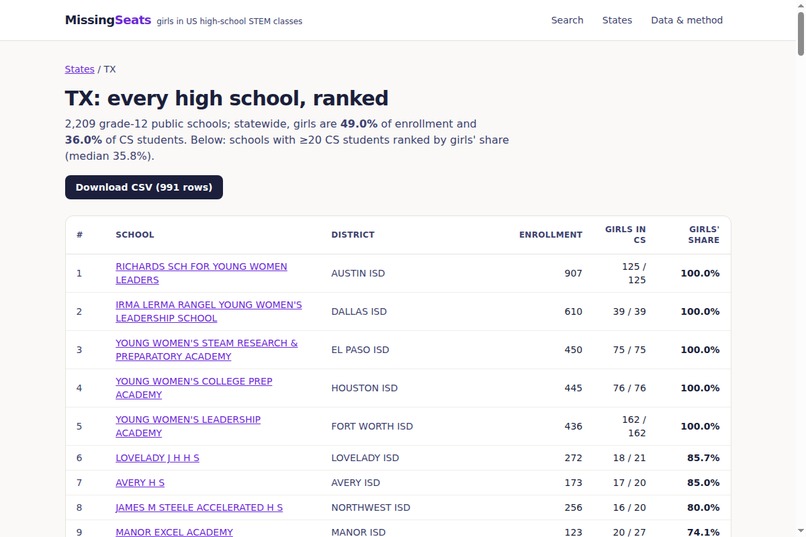Follow the States breadcrumb link

coord(80,69)
